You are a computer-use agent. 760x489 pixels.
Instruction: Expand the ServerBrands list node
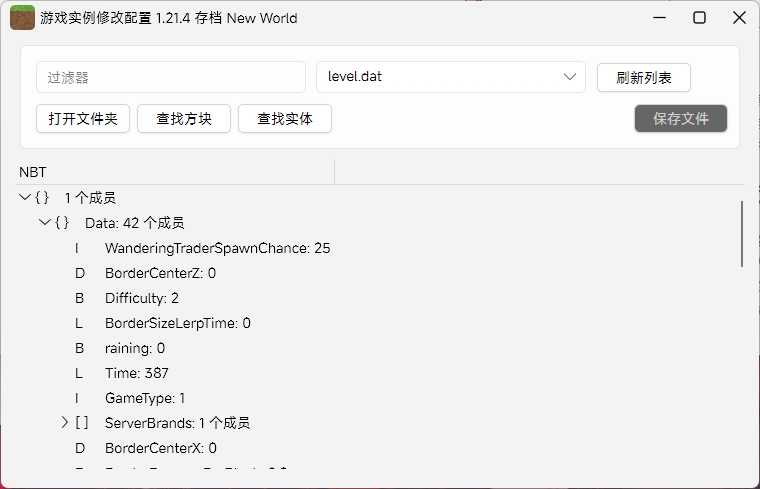coord(64,423)
